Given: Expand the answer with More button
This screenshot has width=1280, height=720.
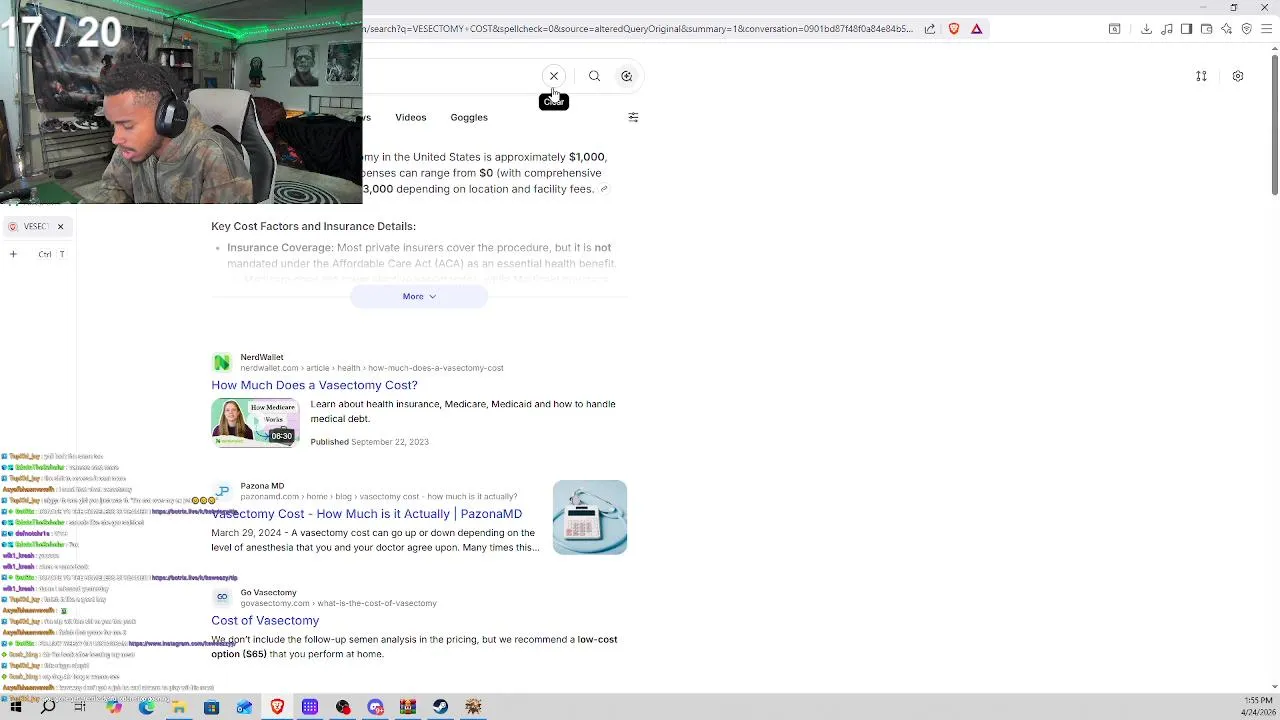Looking at the screenshot, I should [x=419, y=296].
